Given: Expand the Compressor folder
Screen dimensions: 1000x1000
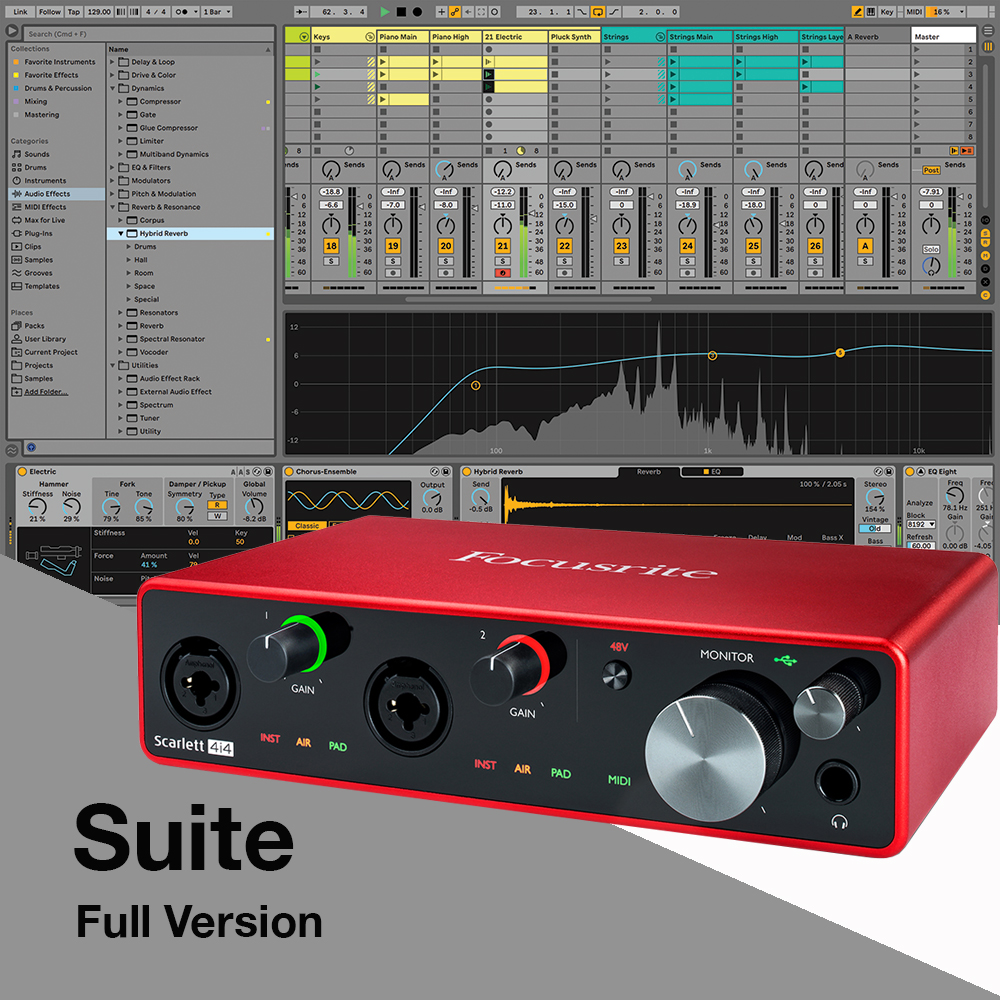Looking at the screenshot, I should coord(121,101).
